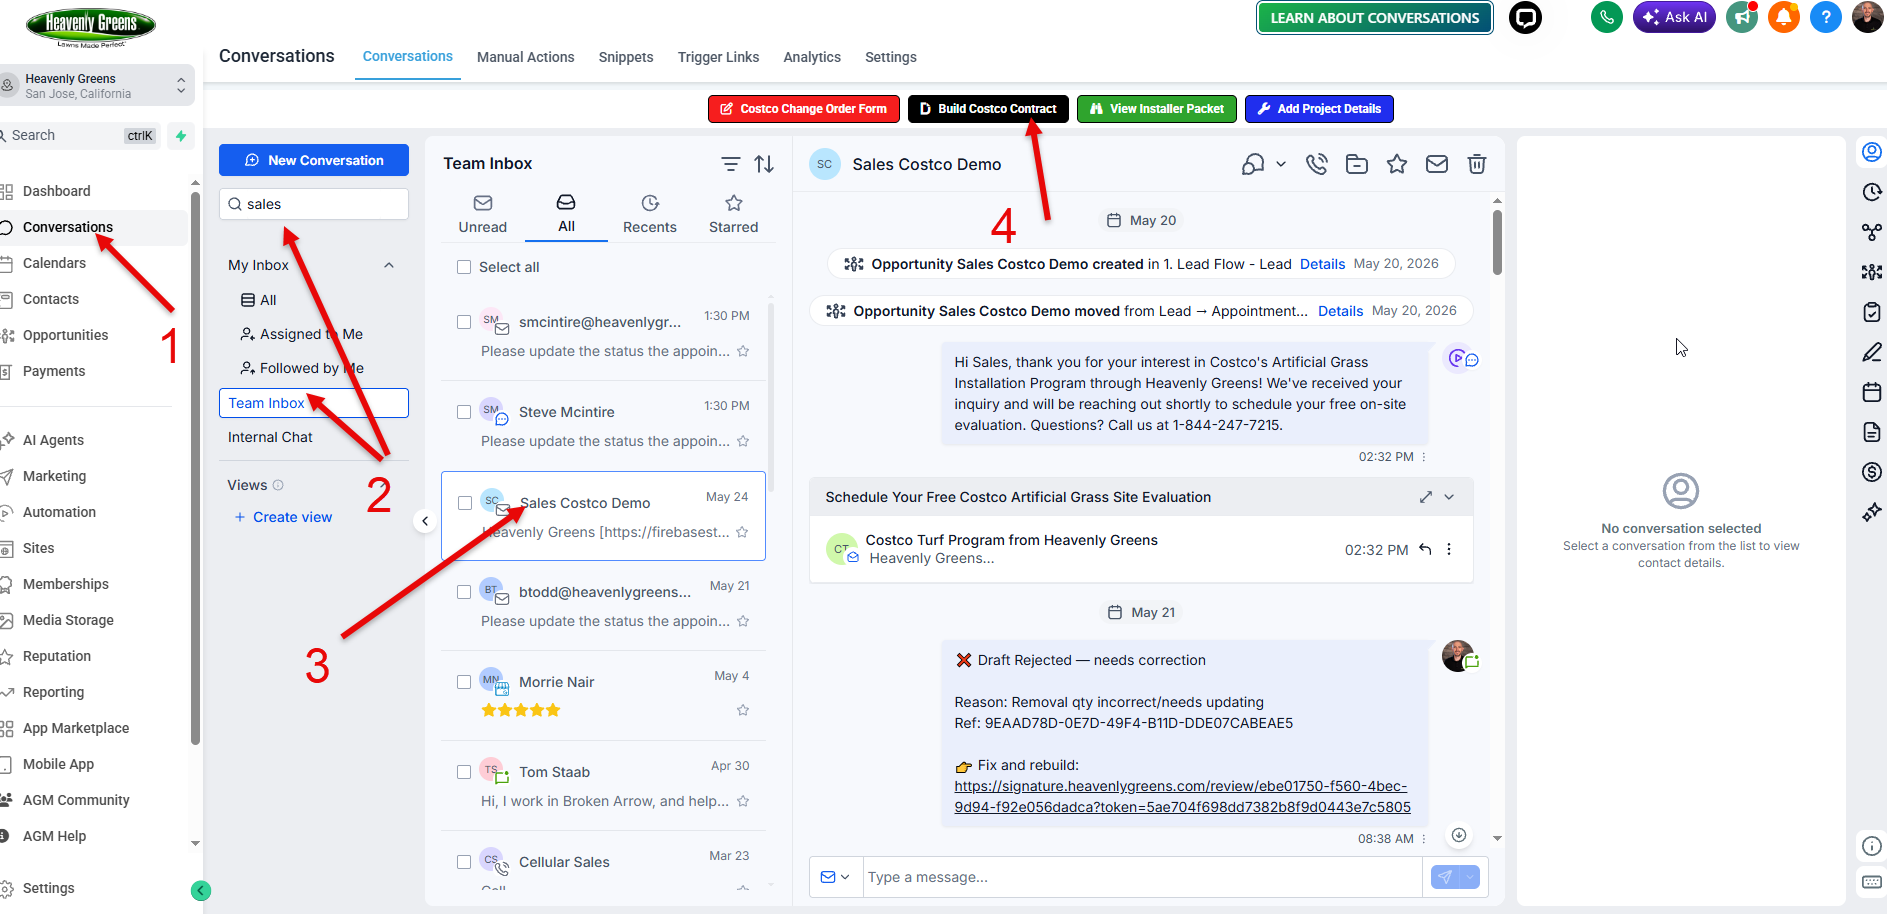Screen dimensions: 1887x914
Task: Open the Analytics tab
Action: coord(812,57)
